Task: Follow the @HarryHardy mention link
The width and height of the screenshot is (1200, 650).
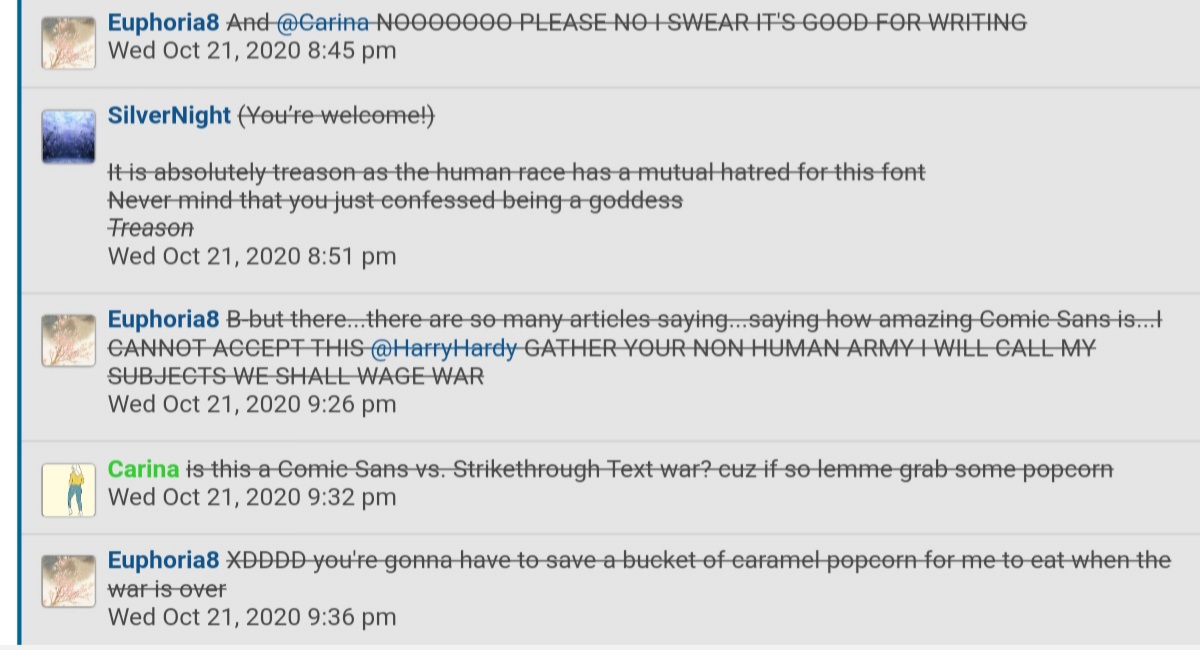Action: click(444, 348)
